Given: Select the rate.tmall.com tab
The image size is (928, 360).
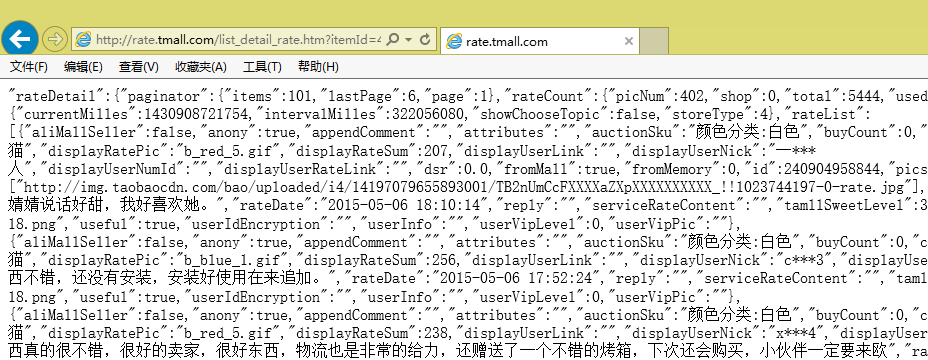Looking at the screenshot, I should [540, 41].
